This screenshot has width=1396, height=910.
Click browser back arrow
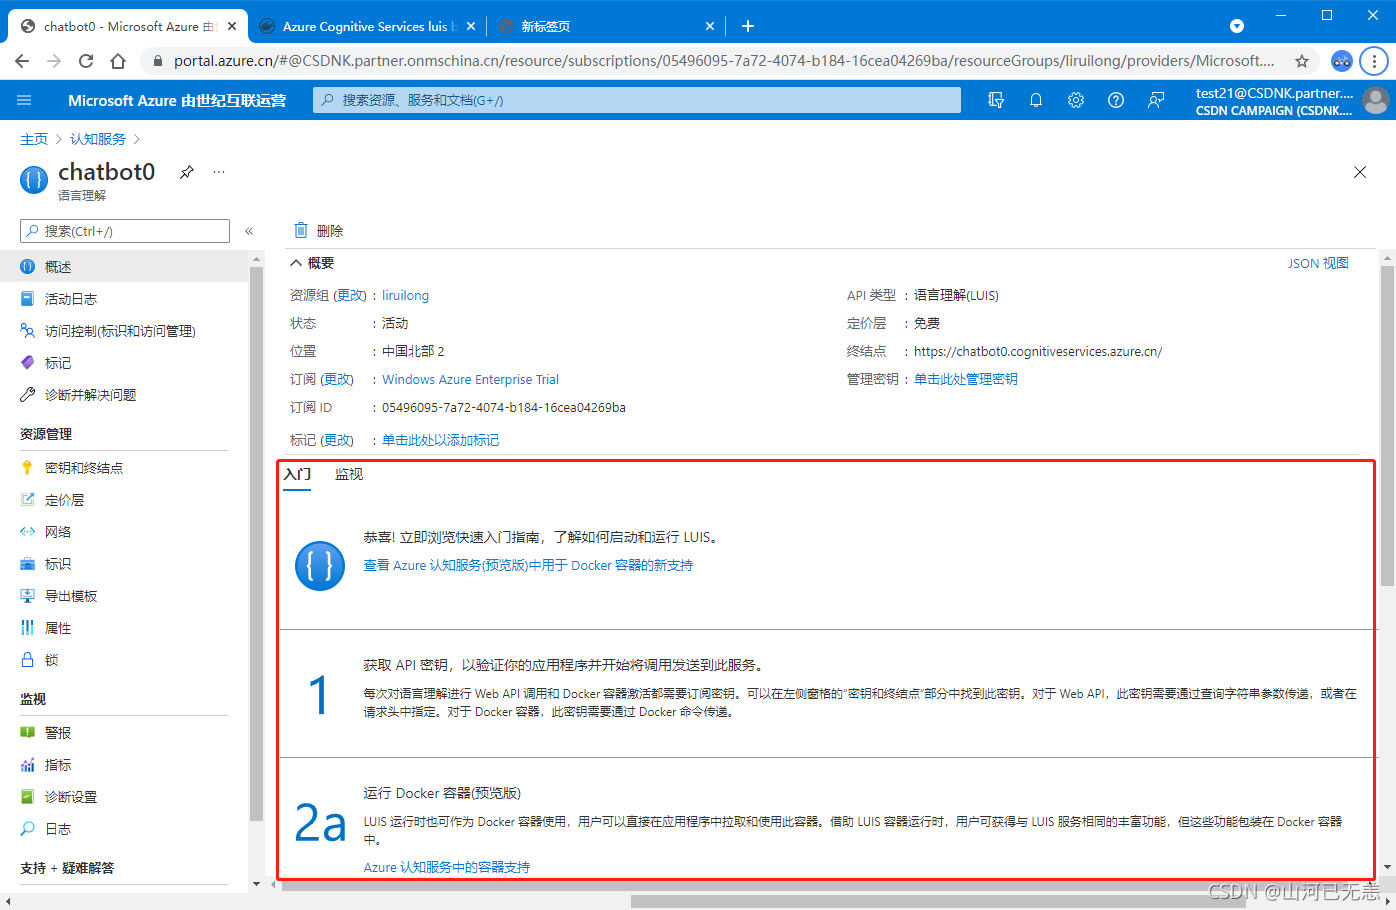coord(22,61)
